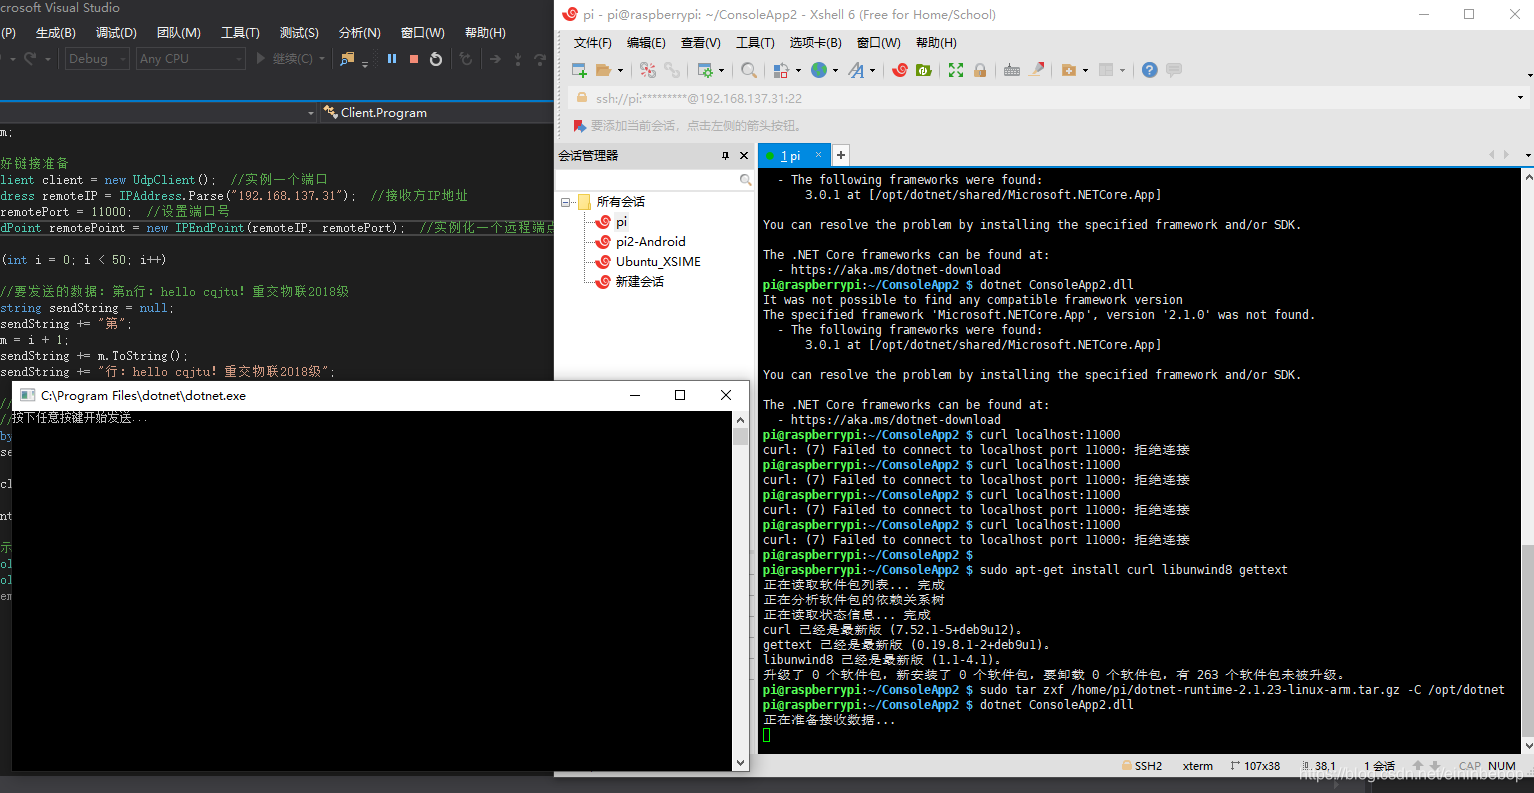This screenshot has height=793, width=1534.
Task: Select the pi session in the tree
Action: 621,222
